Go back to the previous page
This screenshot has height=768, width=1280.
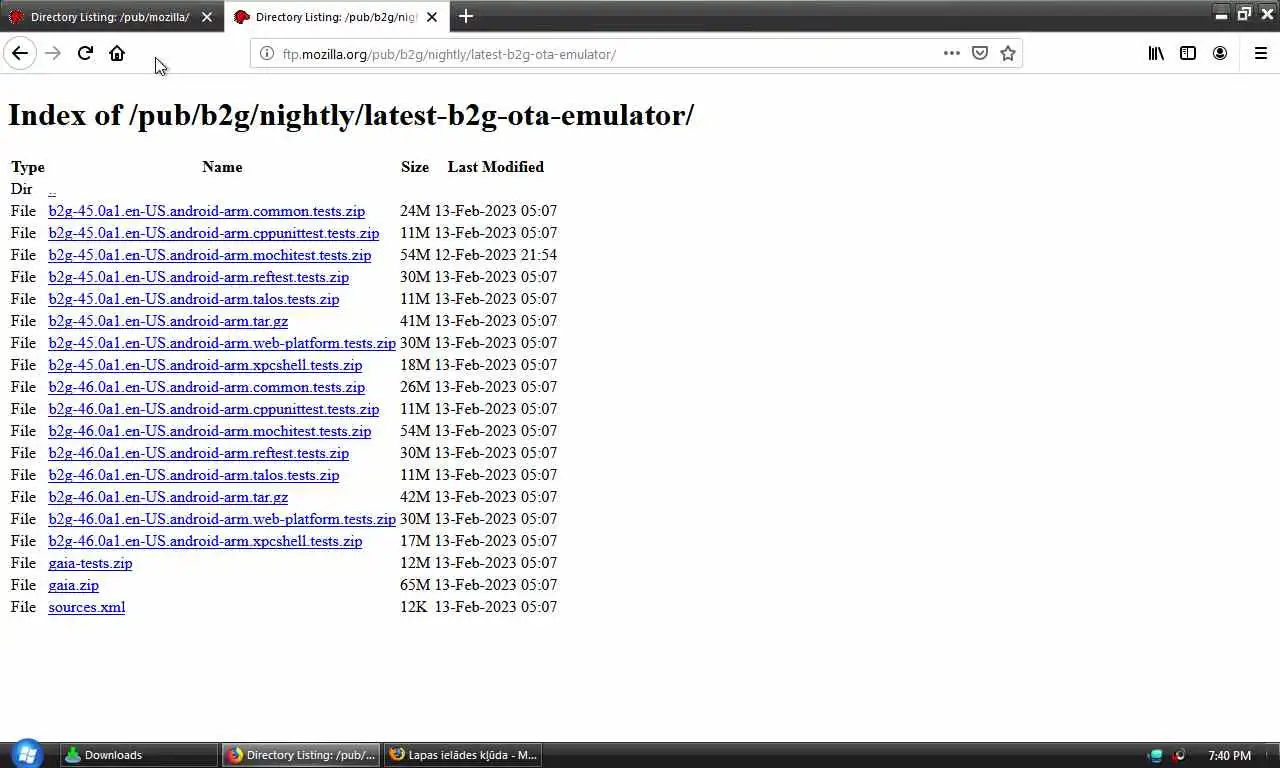click(20, 53)
